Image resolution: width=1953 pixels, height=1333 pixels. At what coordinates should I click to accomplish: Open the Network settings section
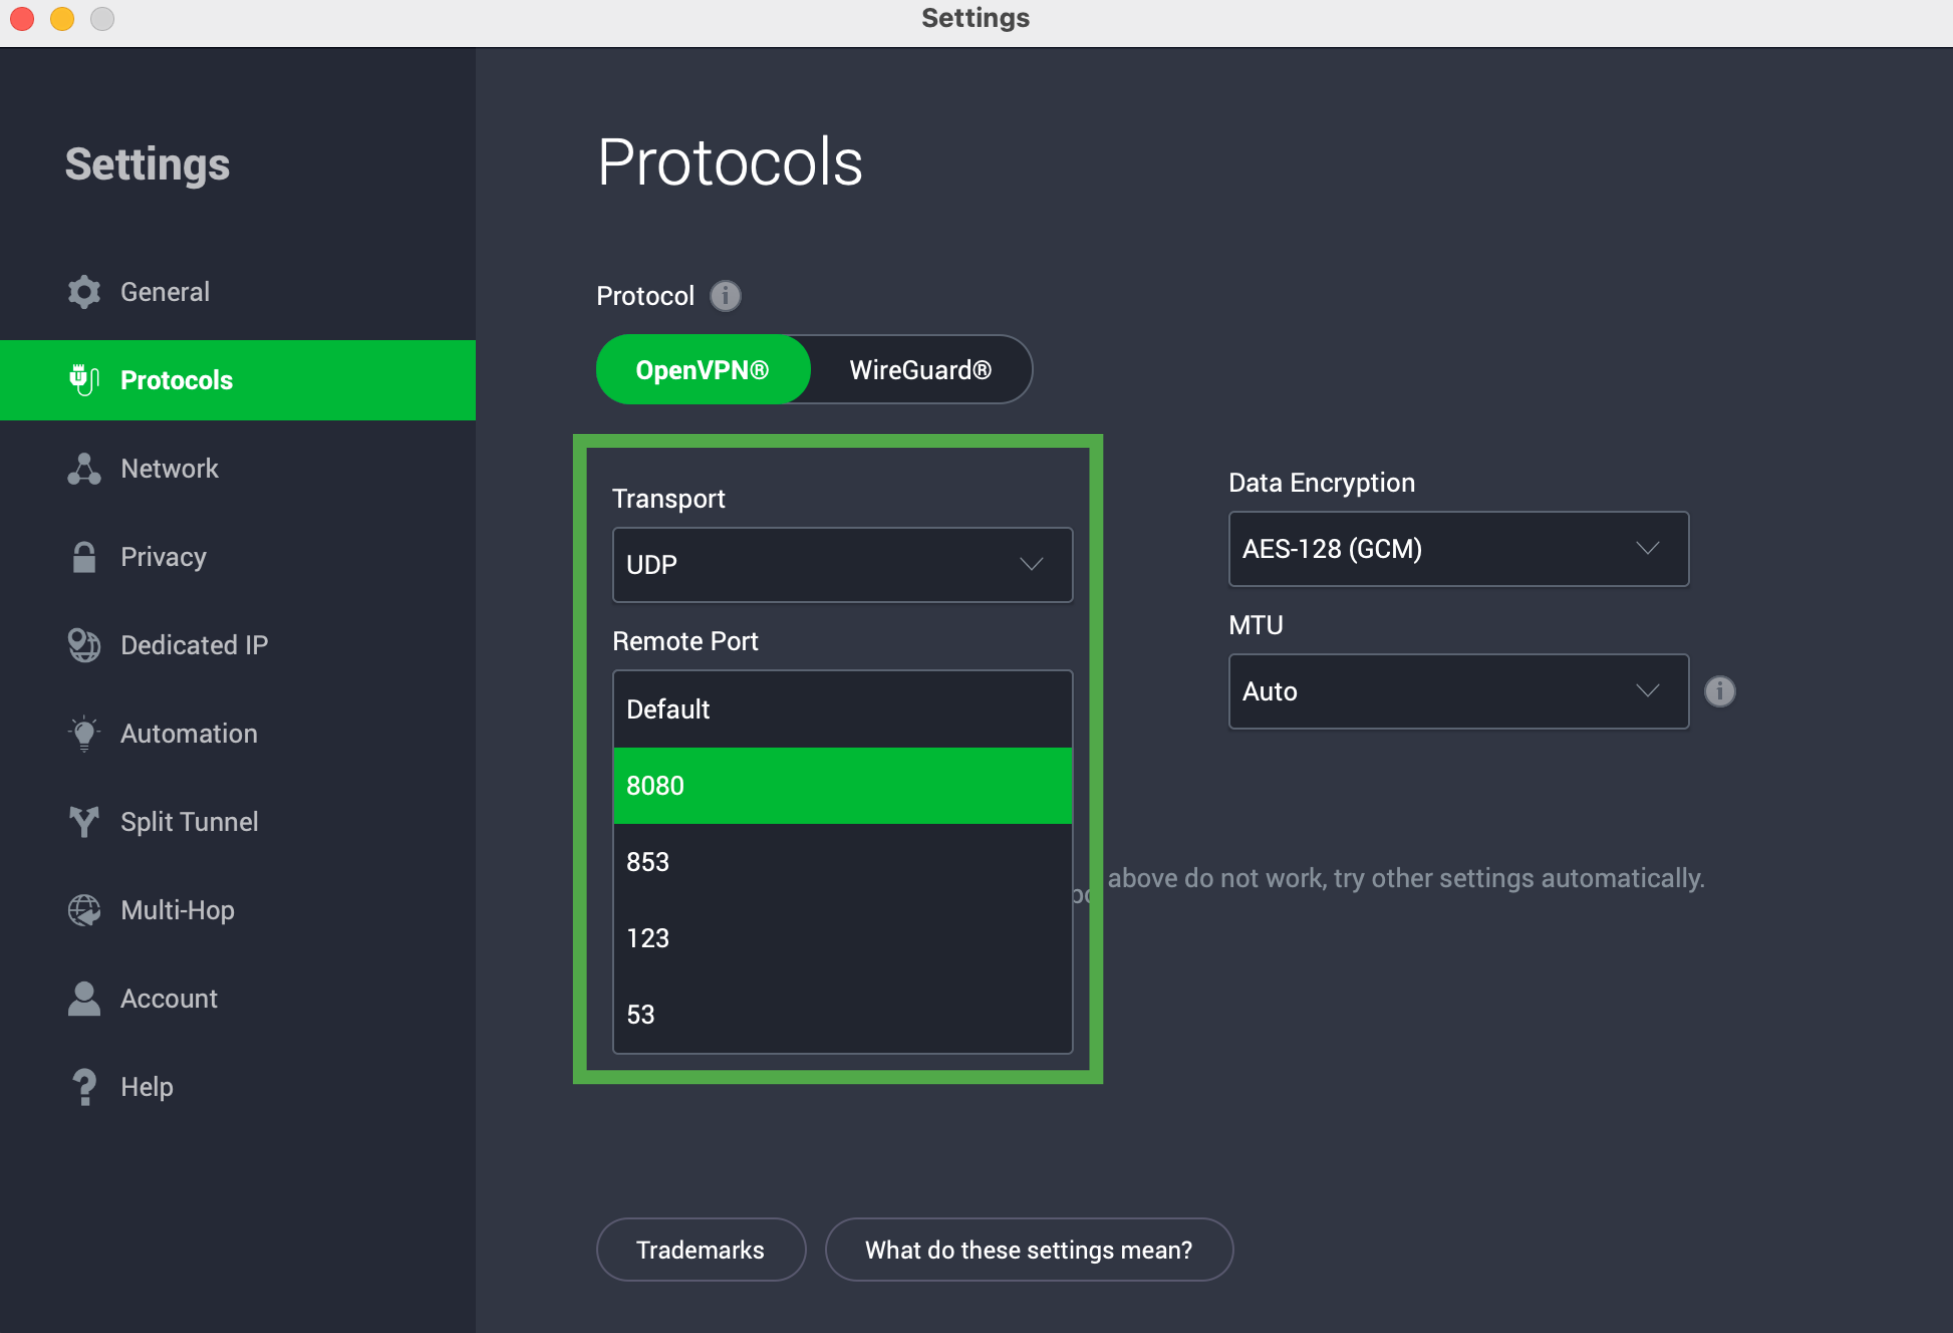[x=169, y=469]
